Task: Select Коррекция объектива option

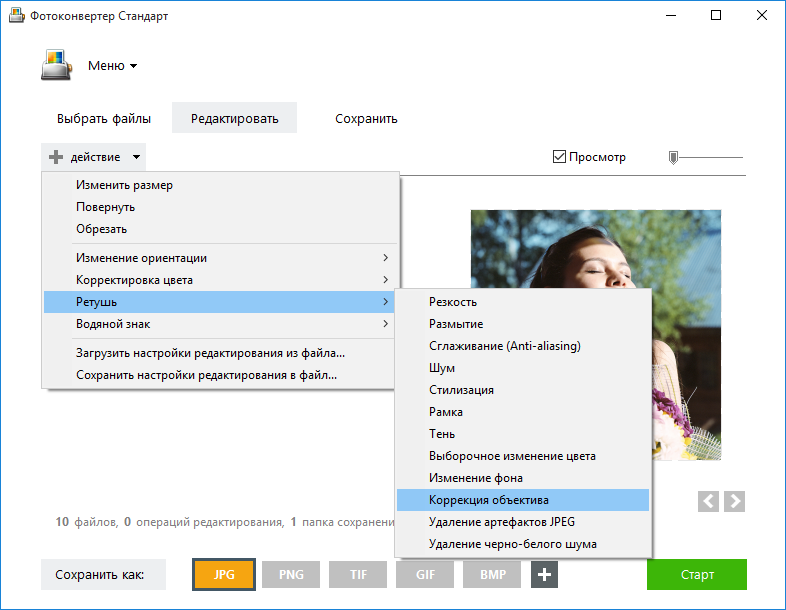Action: click(523, 500)
